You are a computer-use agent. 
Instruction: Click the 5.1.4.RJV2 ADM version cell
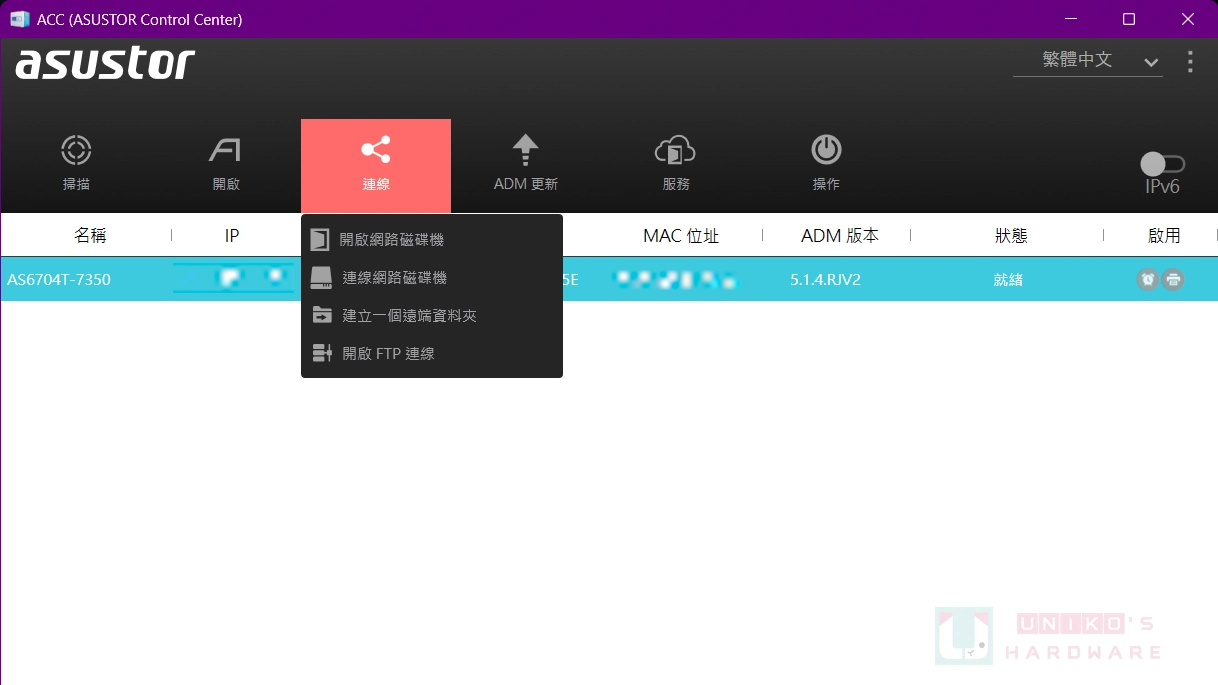click(x=825, y=279)
